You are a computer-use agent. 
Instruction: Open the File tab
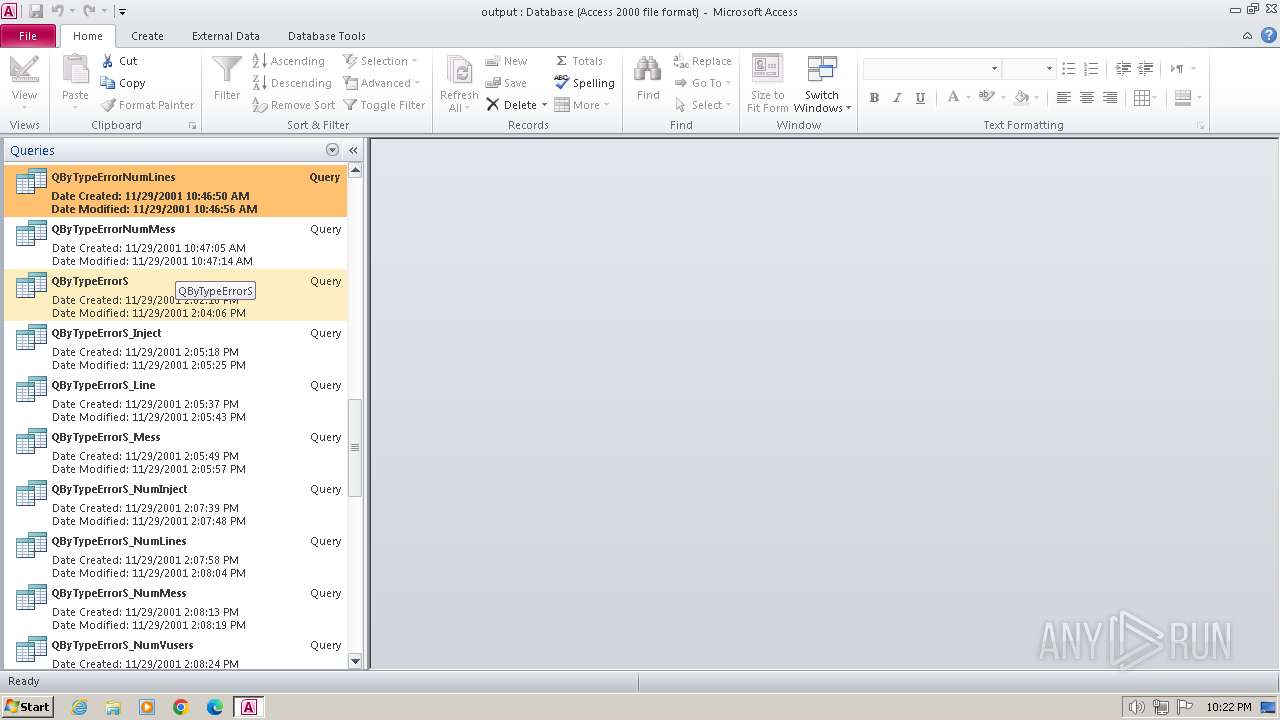(x=28, y=36)
